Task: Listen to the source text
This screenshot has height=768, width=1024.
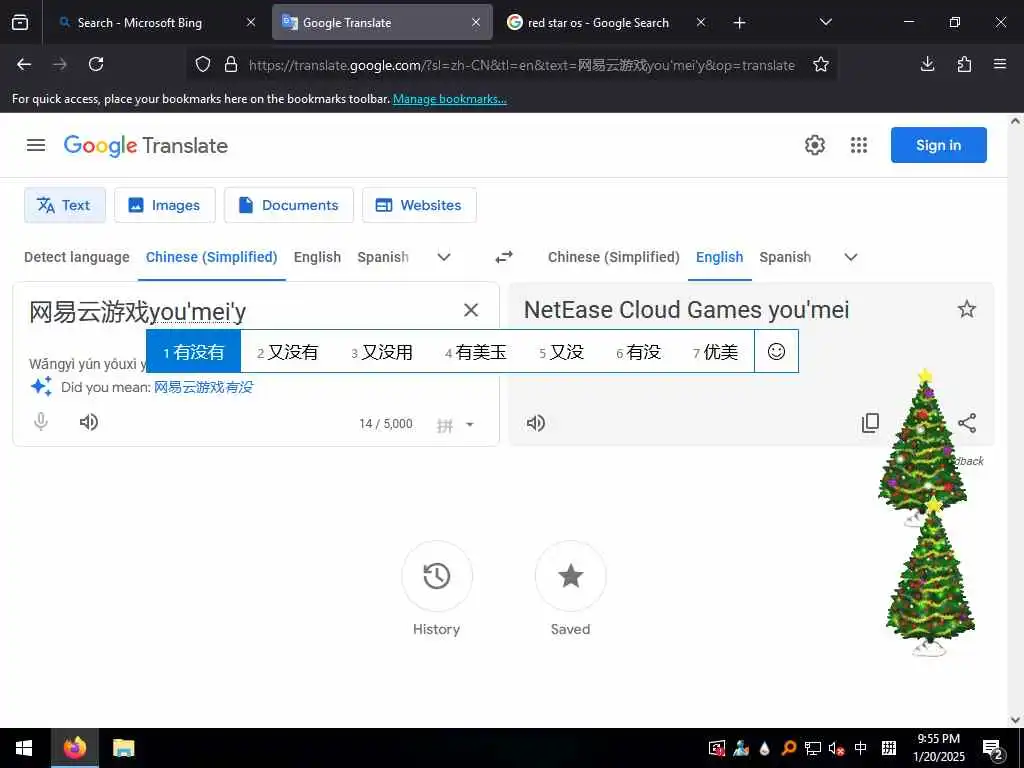Action: tap(89, 422)
